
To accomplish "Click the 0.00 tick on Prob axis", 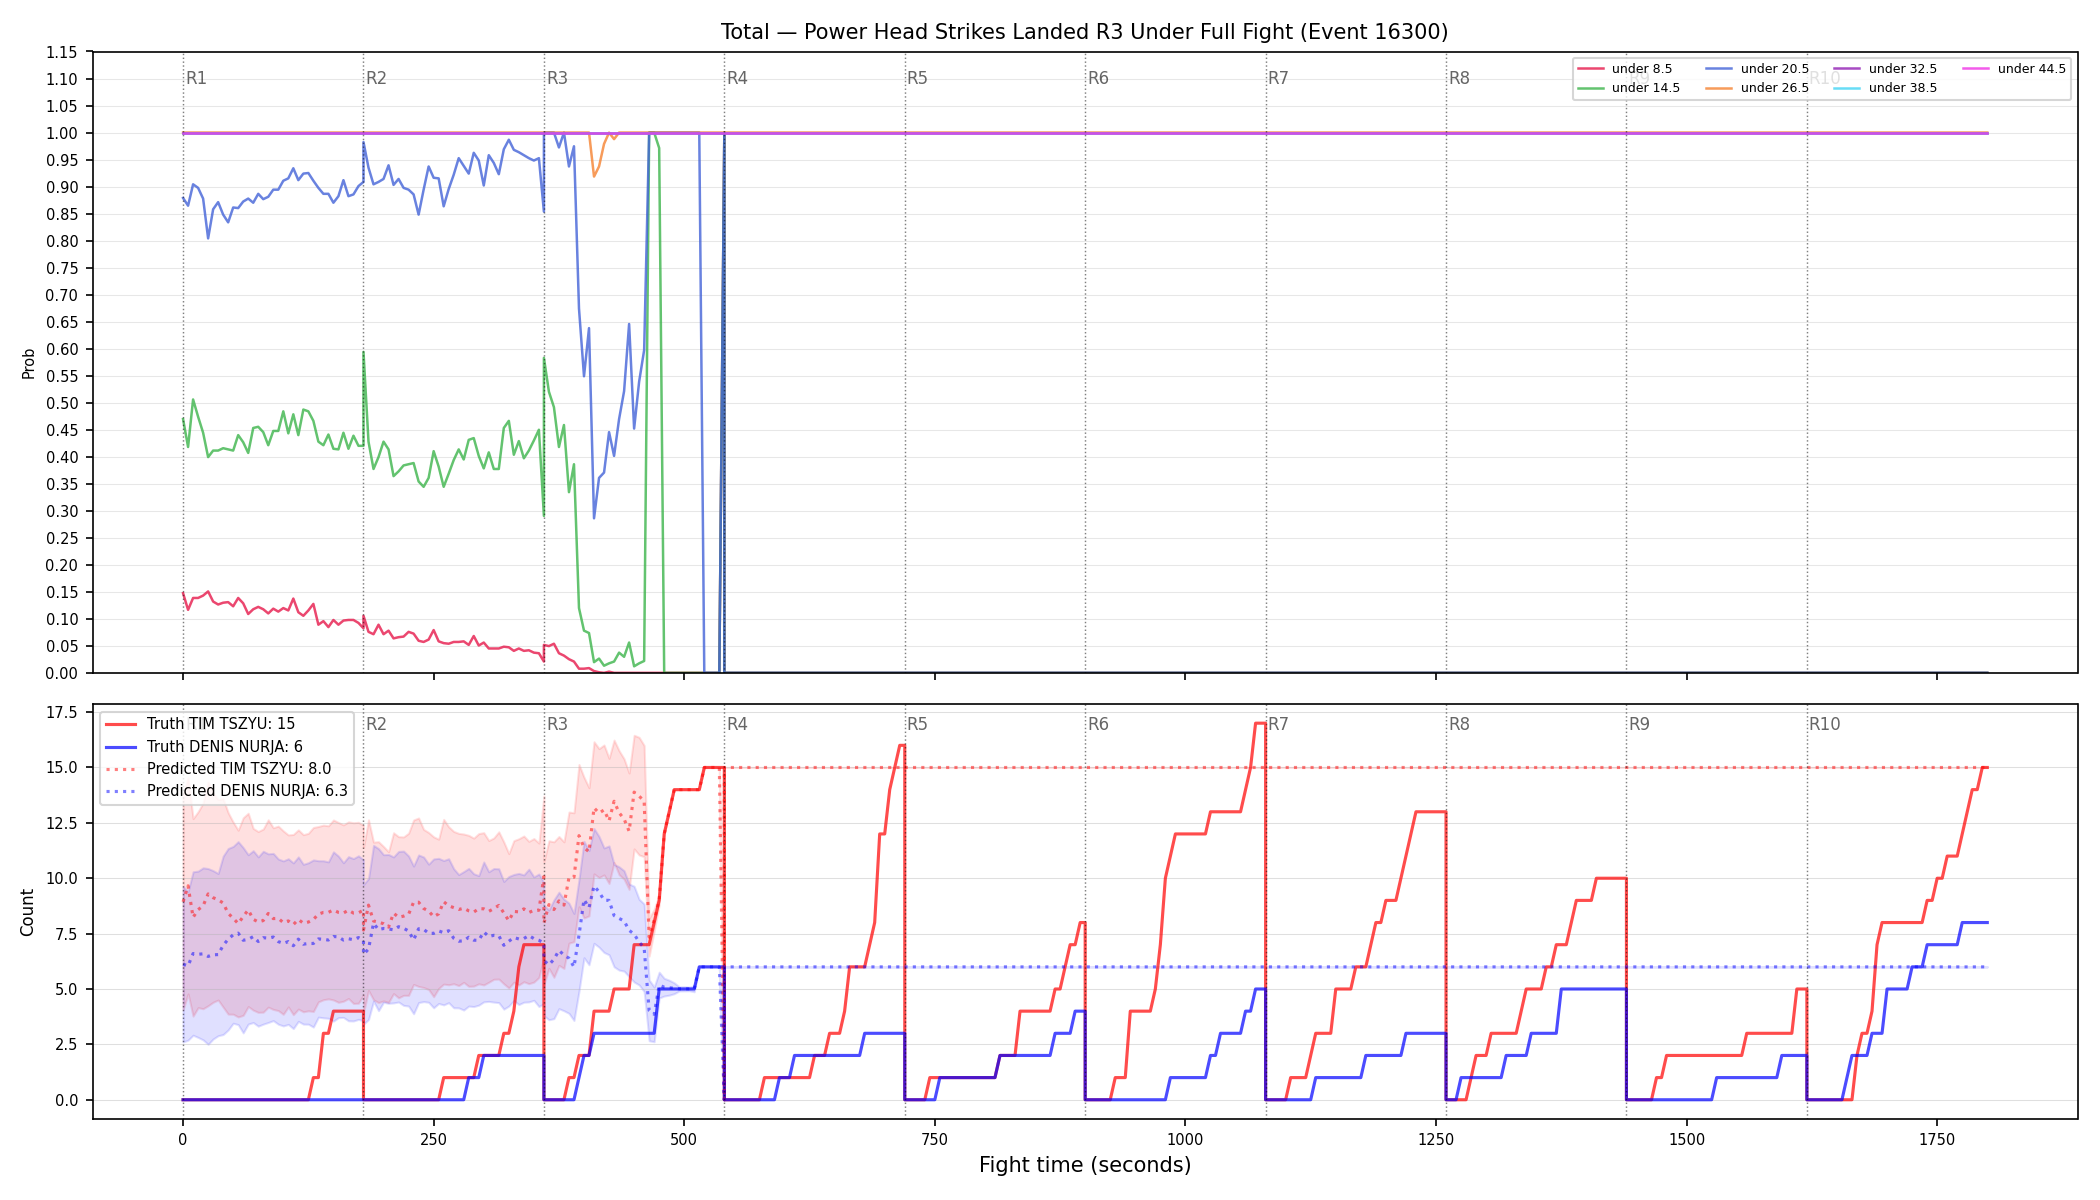I will 62,673.
